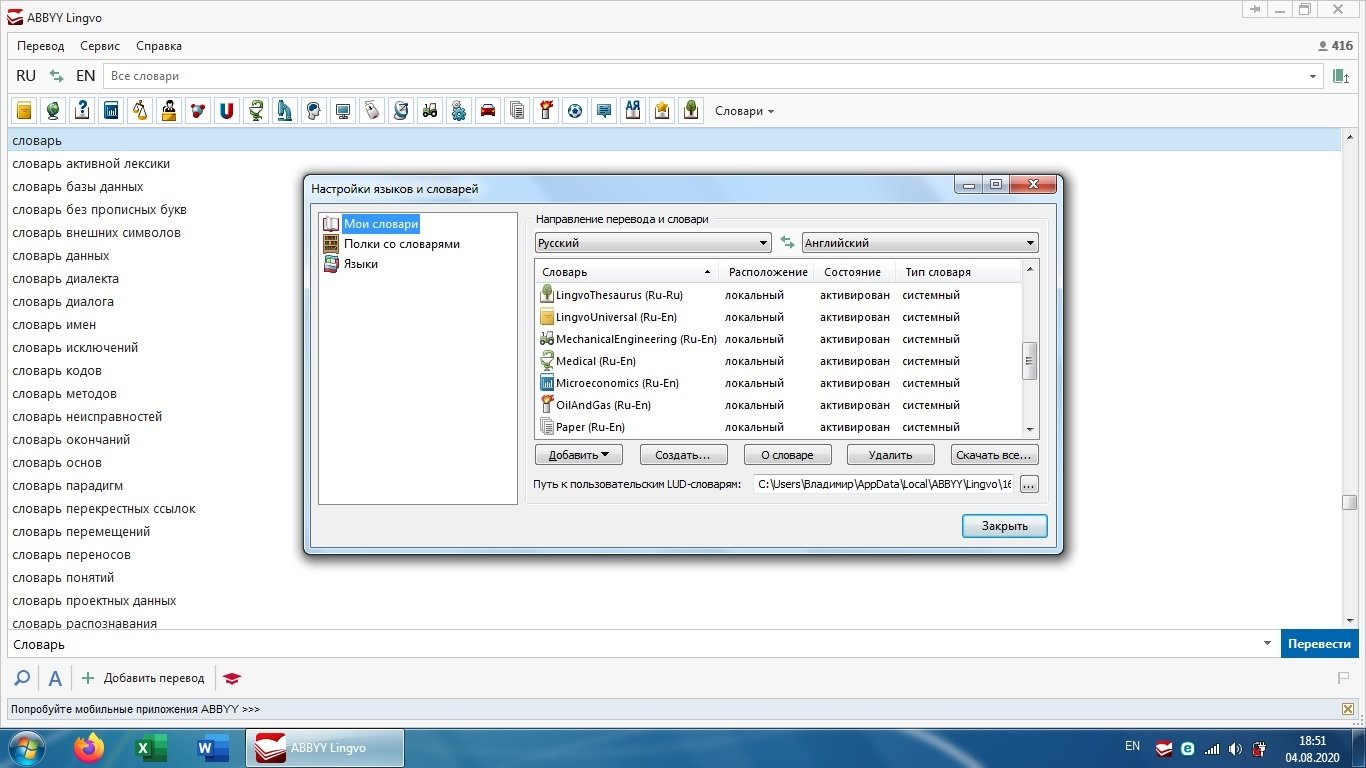Click the Закрыть button
Viewport: 1366px width, 768px height.
click(1004, 526)
